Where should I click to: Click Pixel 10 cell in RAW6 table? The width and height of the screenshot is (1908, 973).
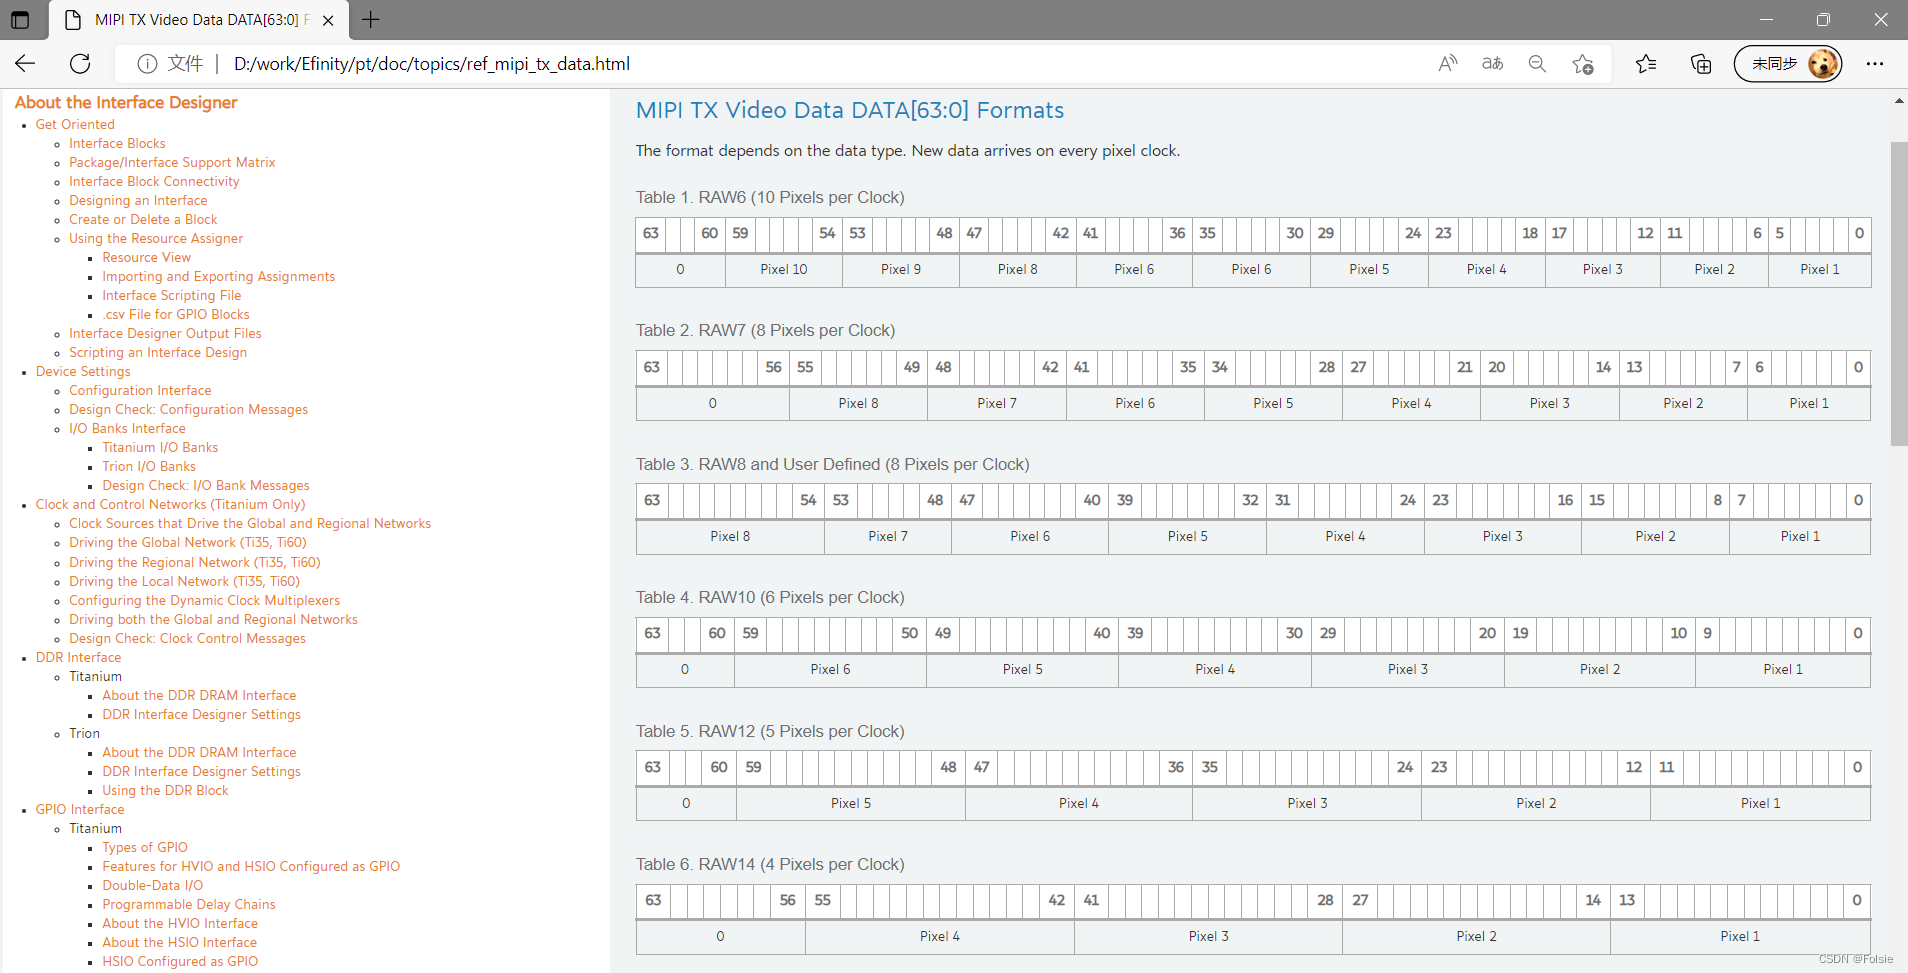(784, 270)
